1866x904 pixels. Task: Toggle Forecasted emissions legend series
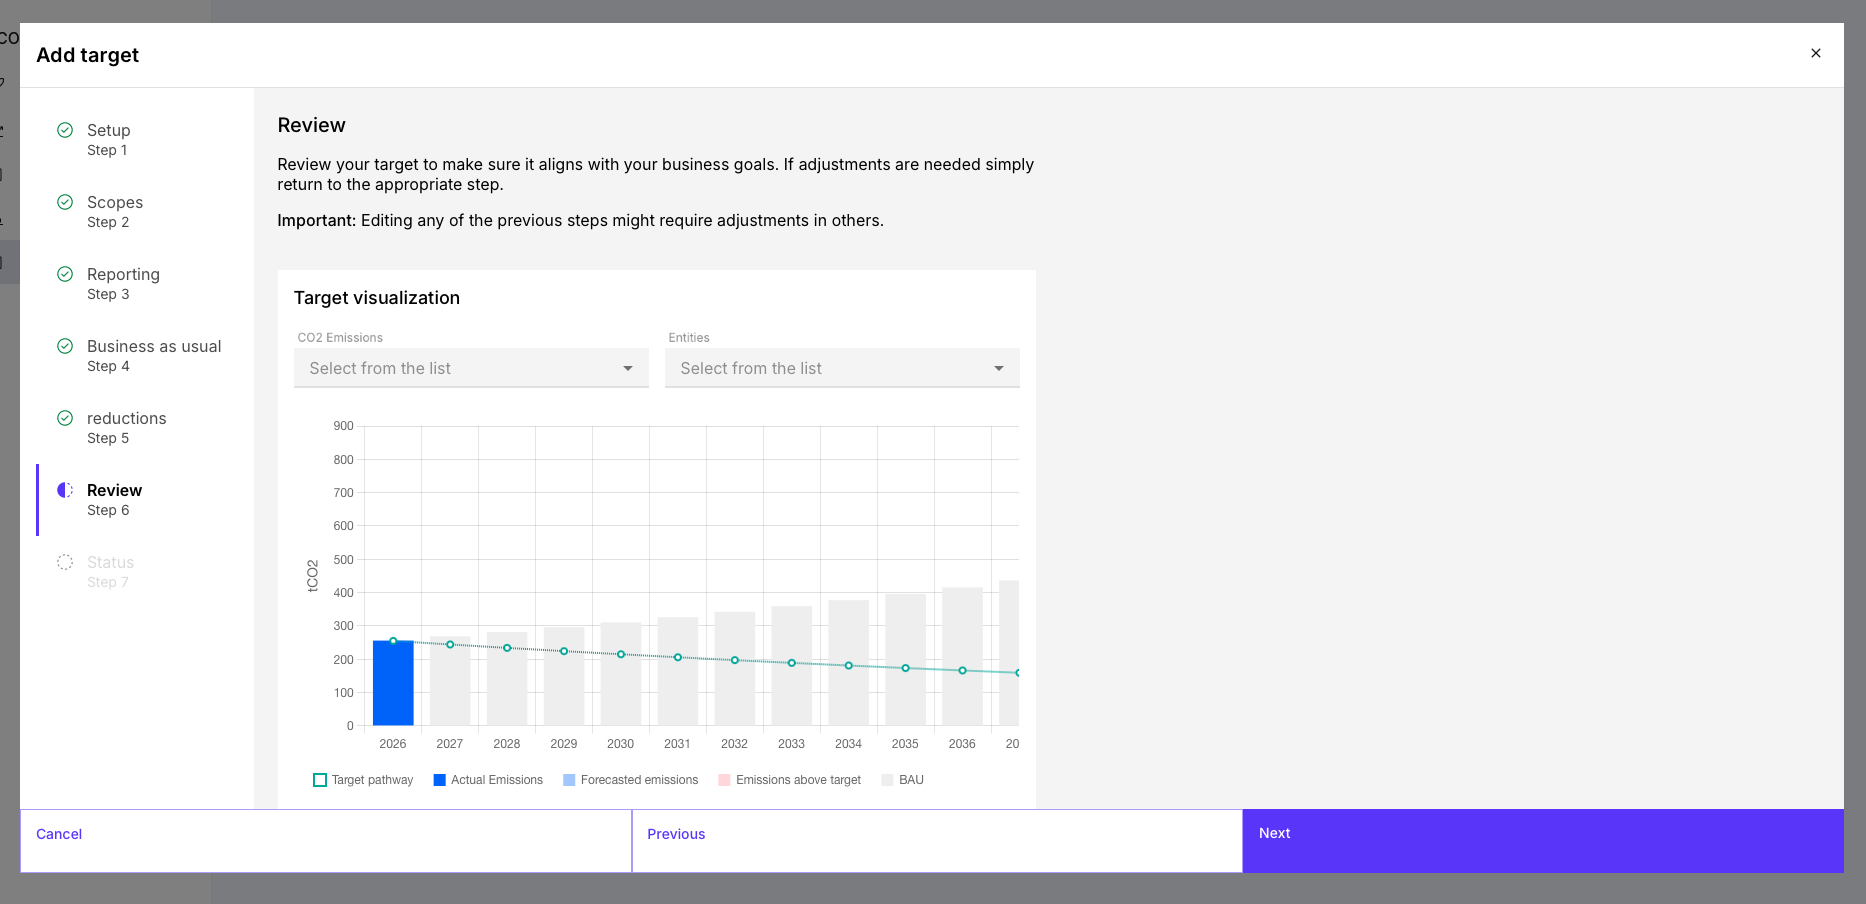(630, 780)
